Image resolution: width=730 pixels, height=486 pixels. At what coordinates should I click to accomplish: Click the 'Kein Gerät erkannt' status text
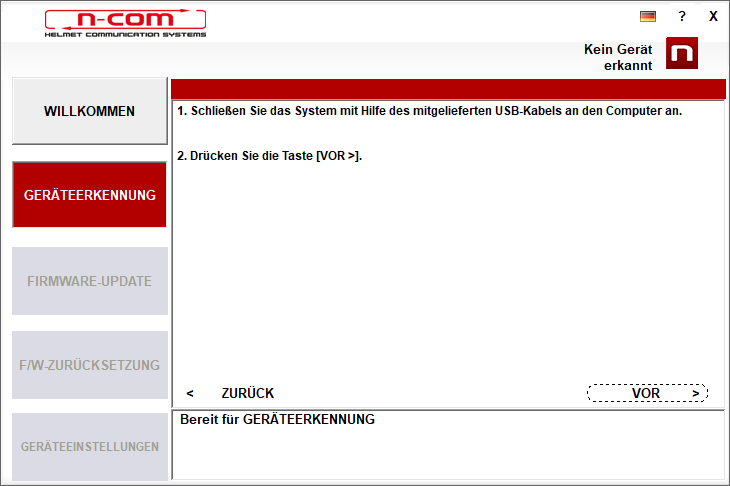(618, 57)
